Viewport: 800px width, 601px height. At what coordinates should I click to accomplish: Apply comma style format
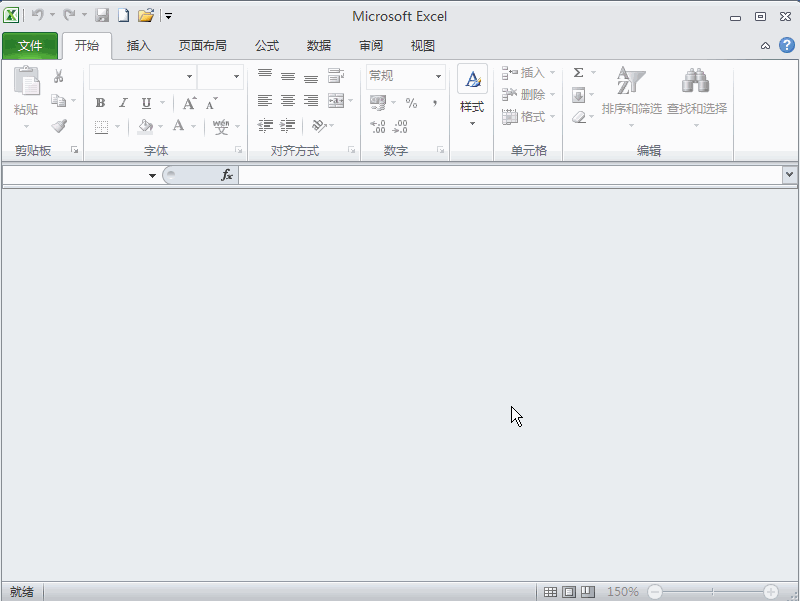tap(435, 103)
